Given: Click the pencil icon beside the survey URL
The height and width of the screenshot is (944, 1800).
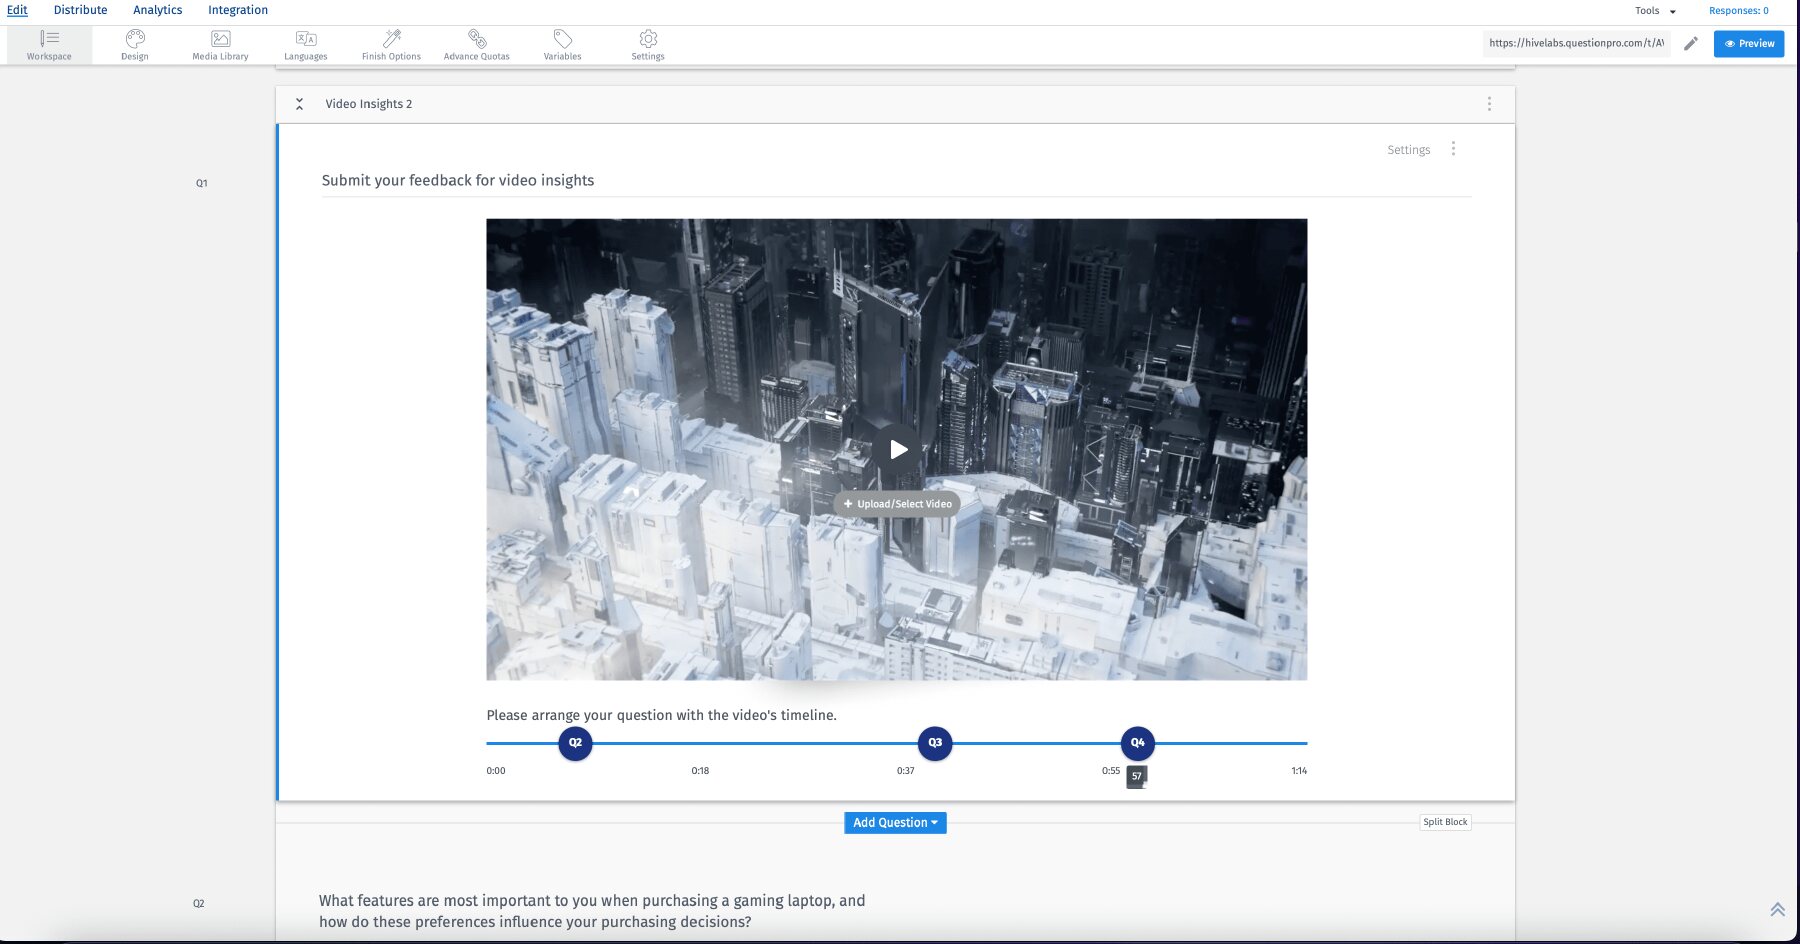Looking at the screenshot, I should [x=1692, y=44].
